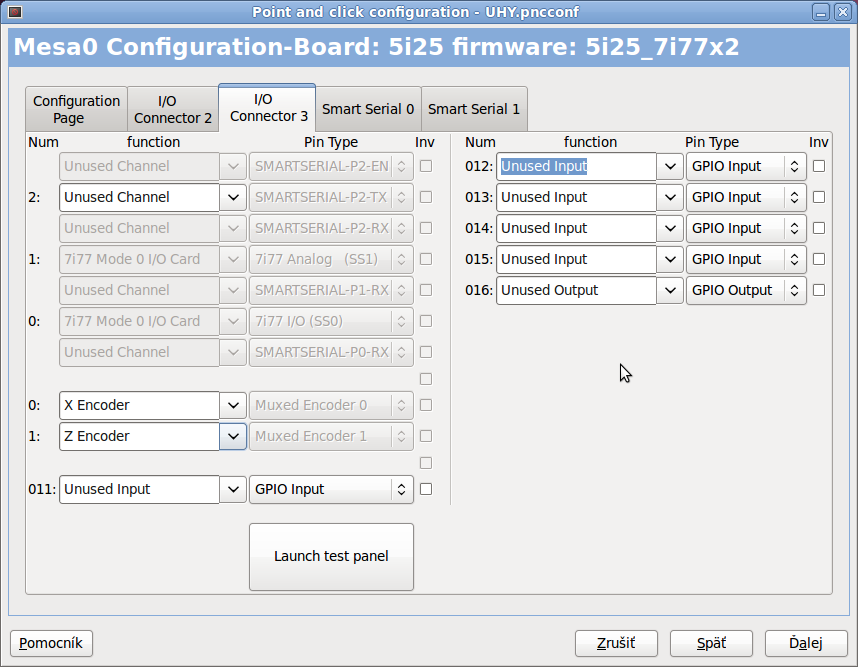Expand channel 2 Unused Channel dropdown
This screenshot has height=667, width=858.
pyautogui.click(x=233, y=197)
